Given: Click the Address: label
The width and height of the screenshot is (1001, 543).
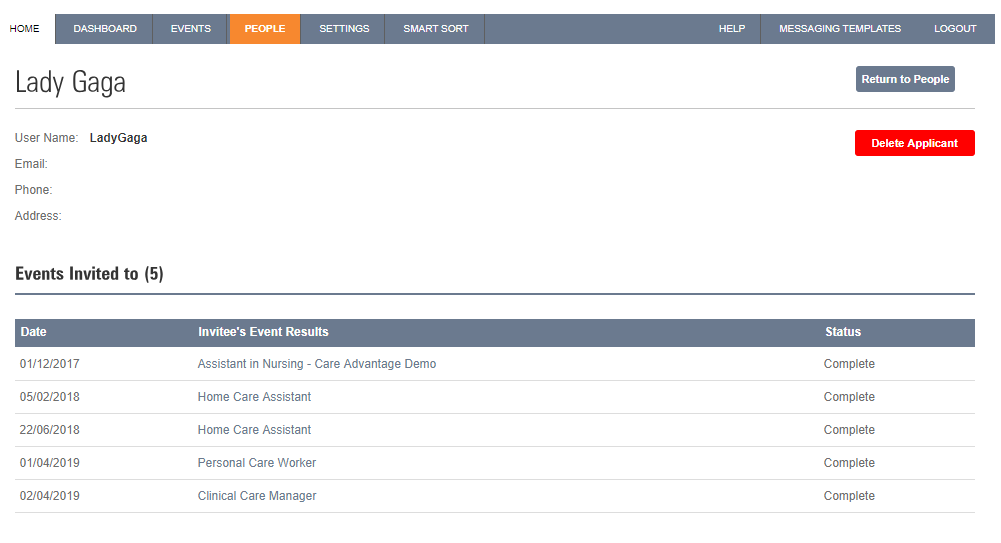Looking at the screenshot, I should [x=38, y=216].
